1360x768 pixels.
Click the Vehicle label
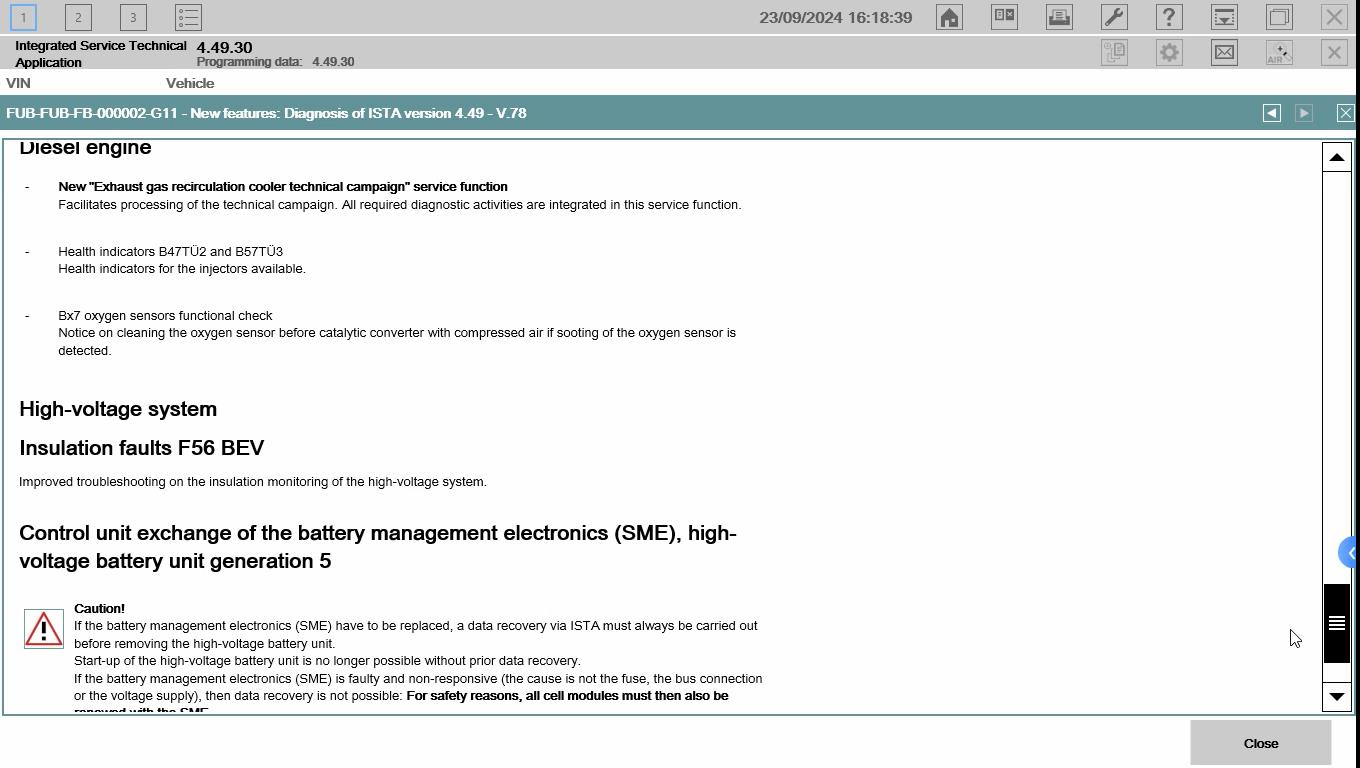[190, 83]
